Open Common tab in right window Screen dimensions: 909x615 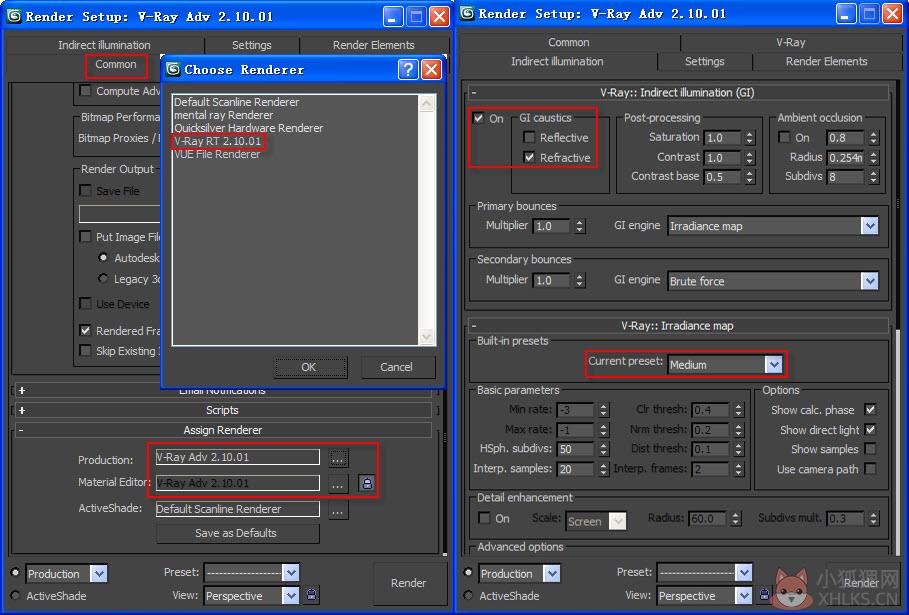(569, 42)
